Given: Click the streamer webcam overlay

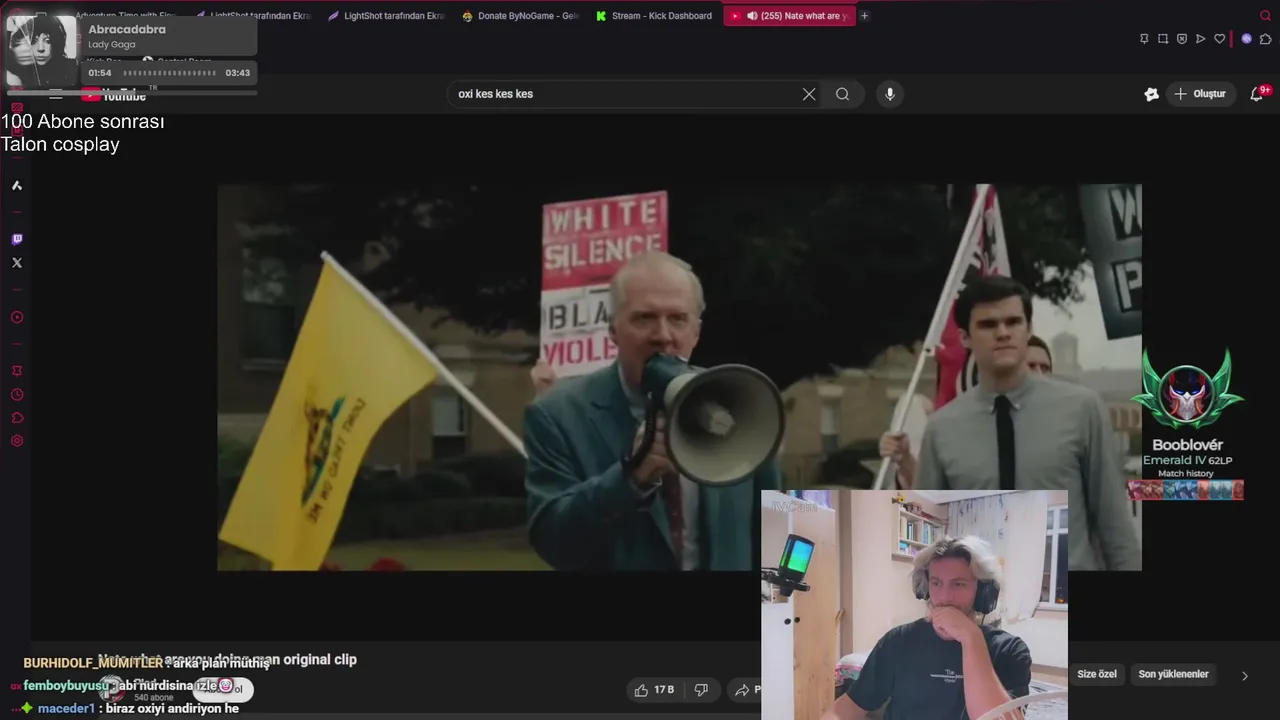Looking at the screenshot, I should click(x=914, y=604).
